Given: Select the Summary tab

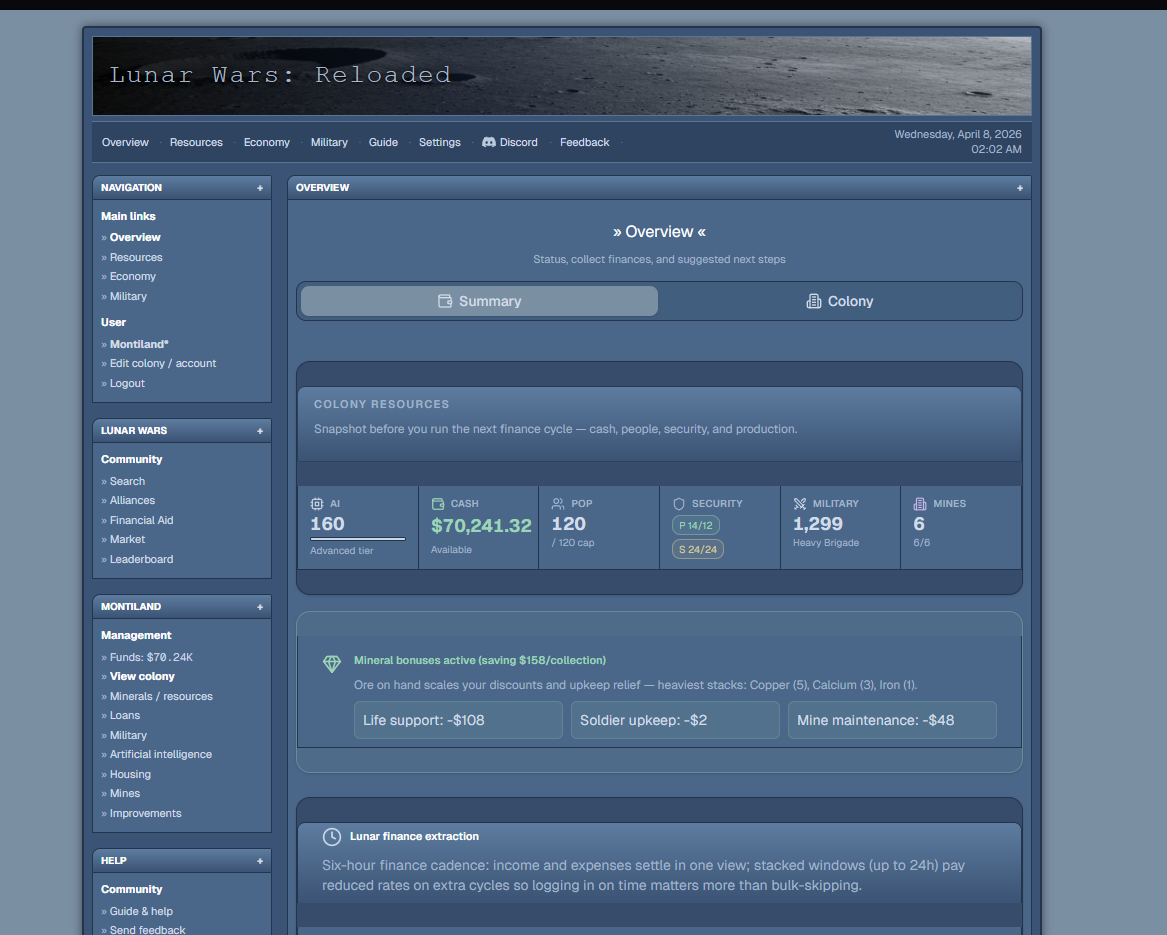Looking at the screenshot, I should [x=479, y=301].
